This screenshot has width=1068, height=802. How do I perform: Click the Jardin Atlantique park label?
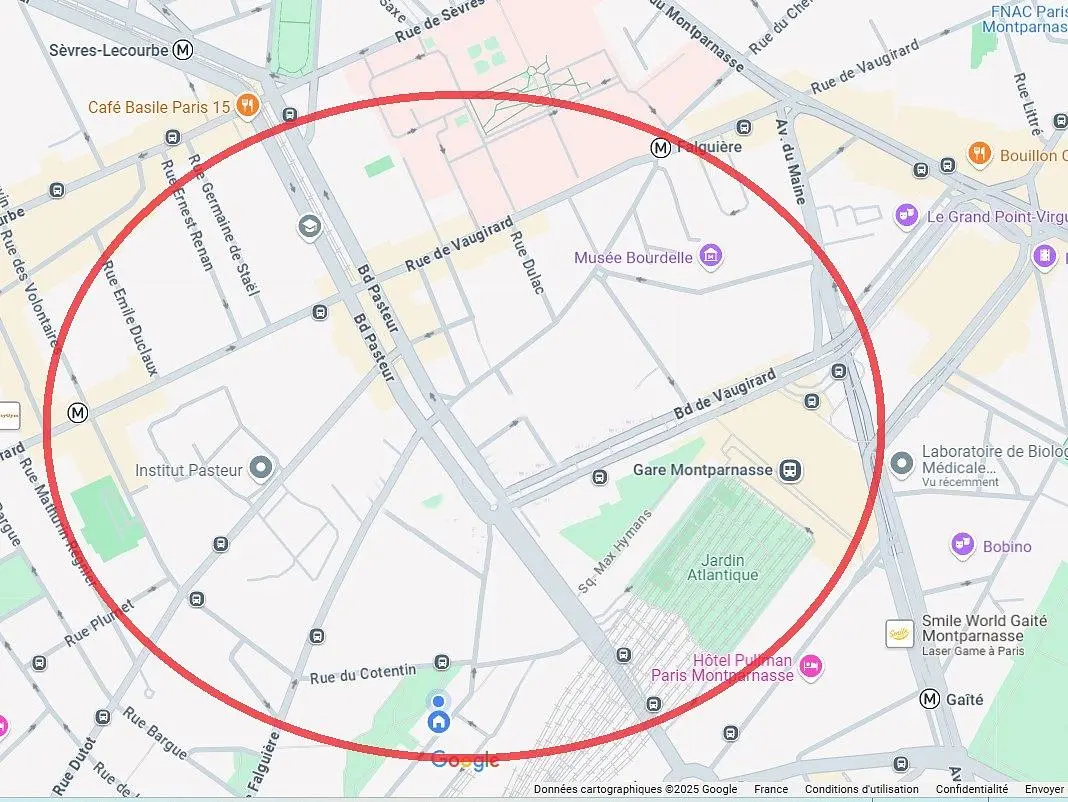[722, 568]
